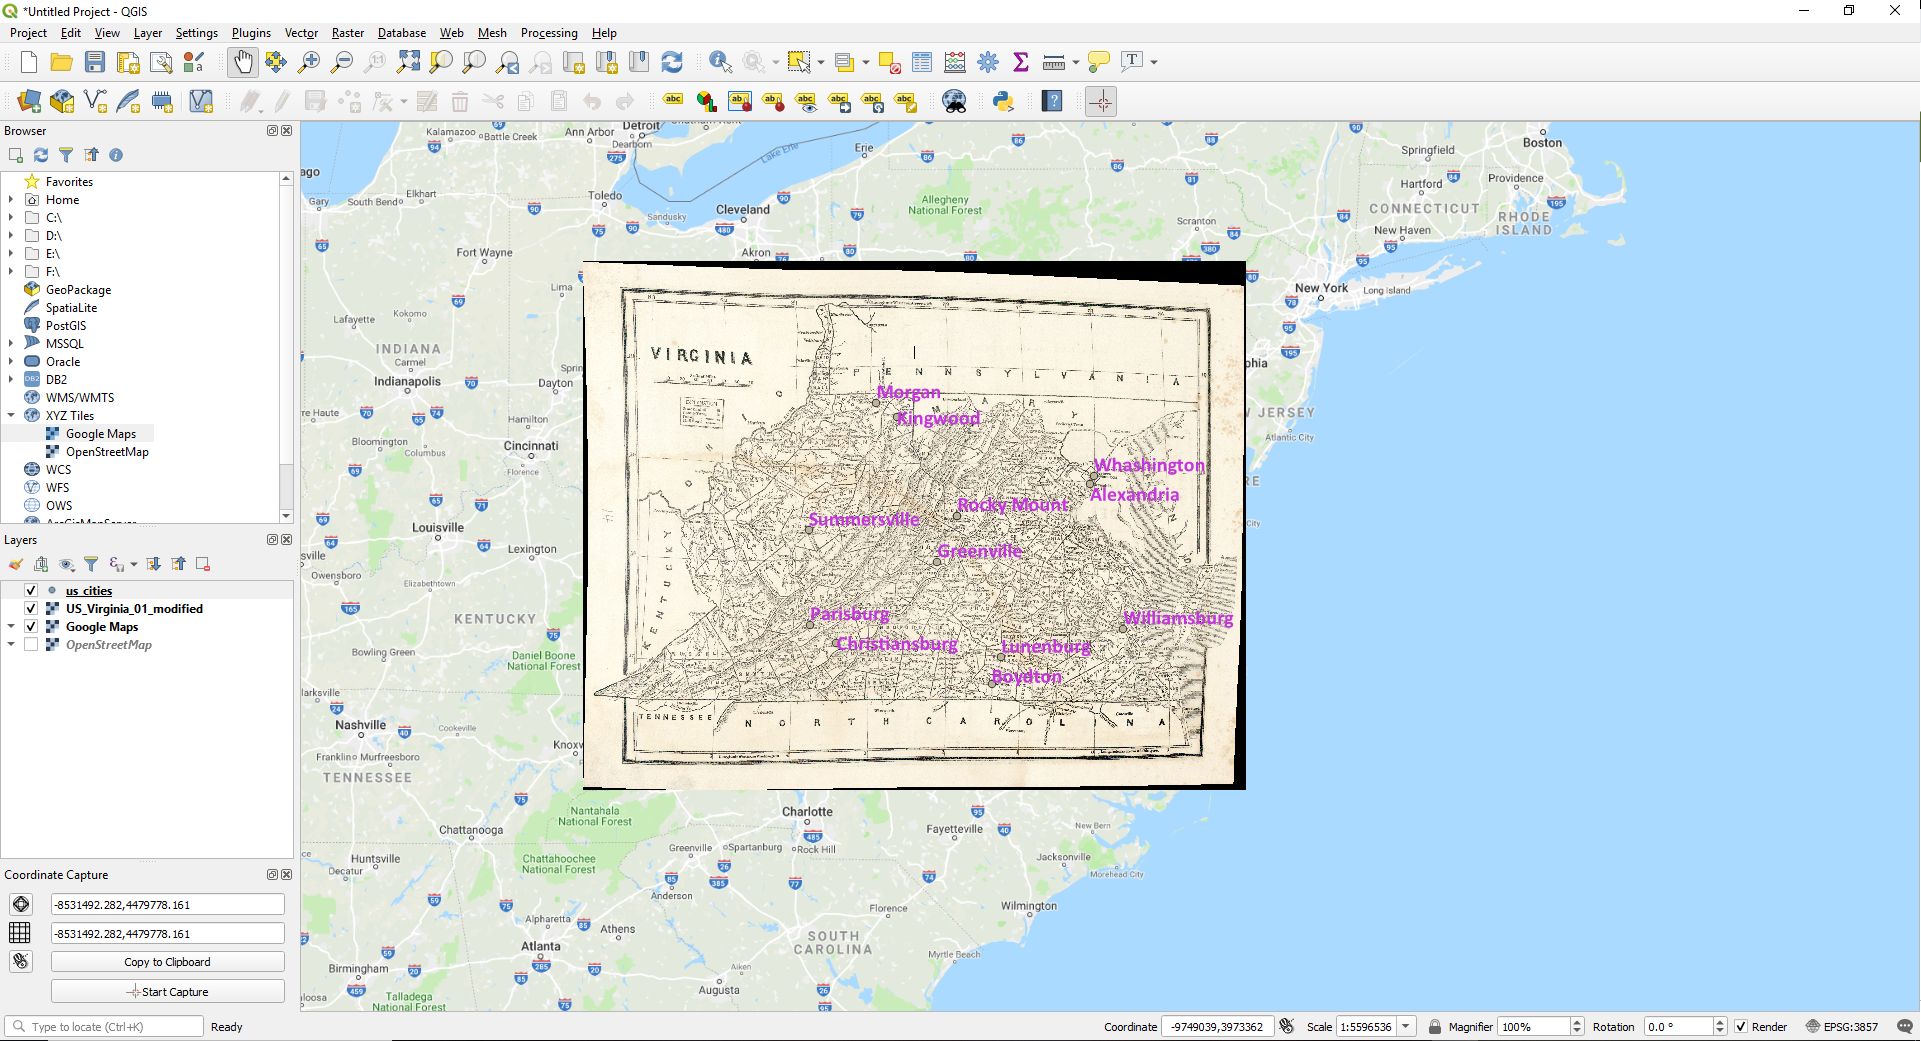Screen dimensions: 1921x1041
Task: Open the Data Source Manager
Action: [29, 101]
